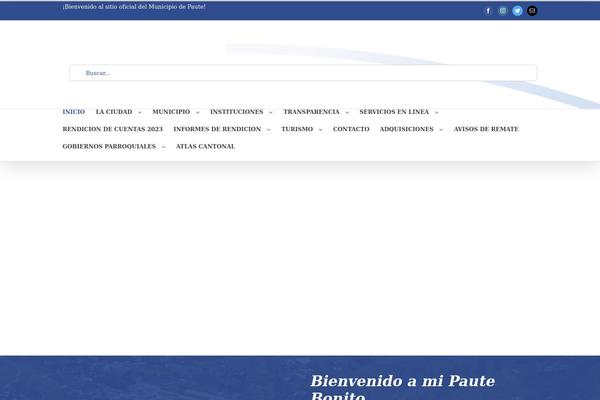The width and height of the screenshot is (600, 400).
Task: Expand the INFORMES DE RENDICION arrow
Action: click(x=268, y=130)
